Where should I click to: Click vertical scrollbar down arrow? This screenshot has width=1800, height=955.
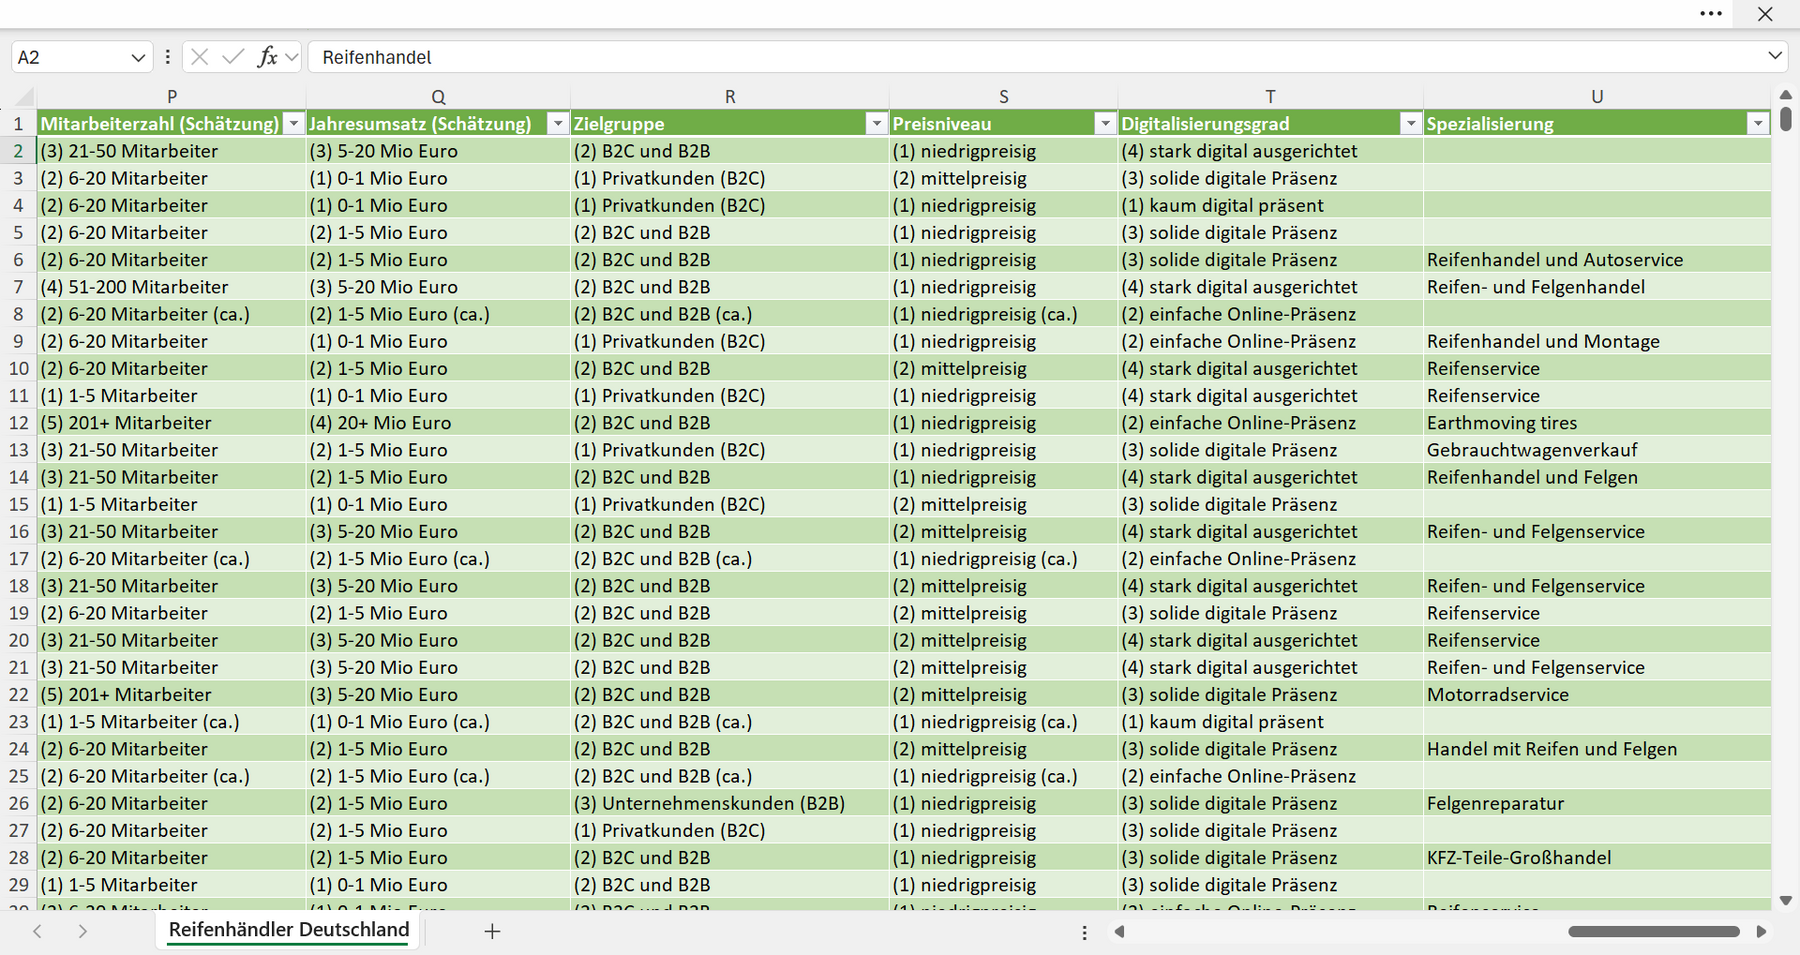point(1786,901)
